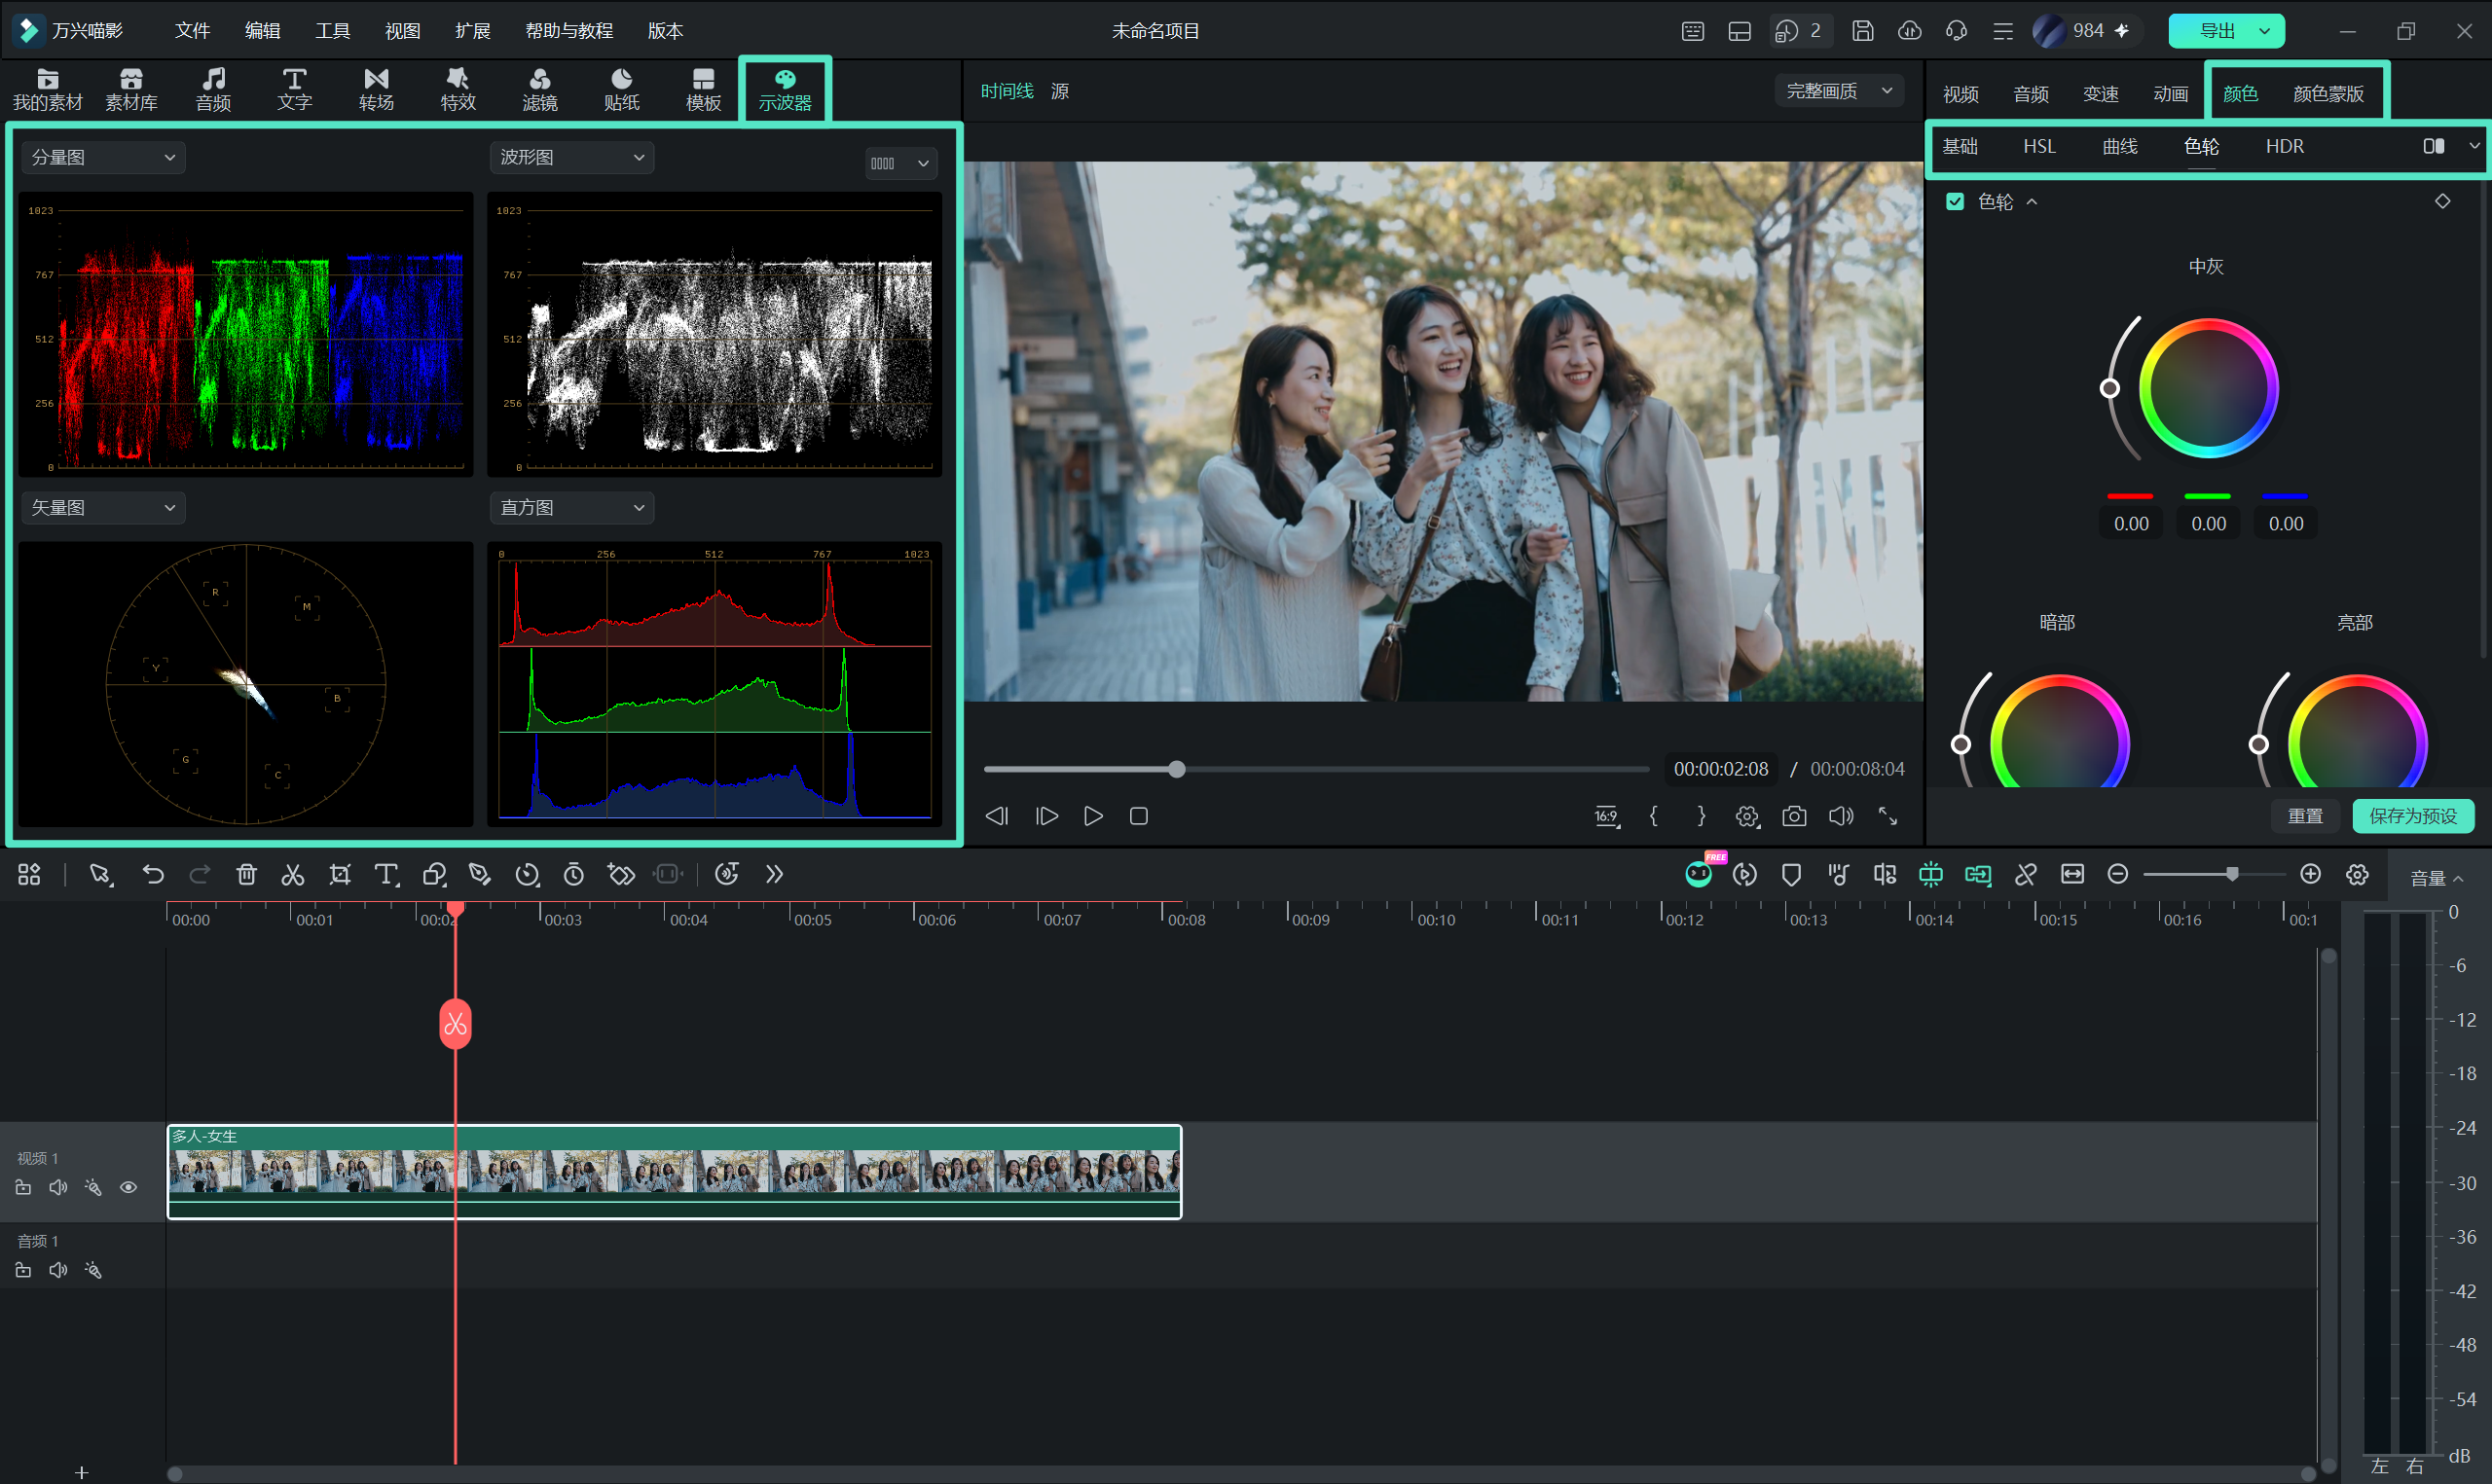Open the 波形图 scope type dropdown

pyautogui.click(x=572, y=158)
